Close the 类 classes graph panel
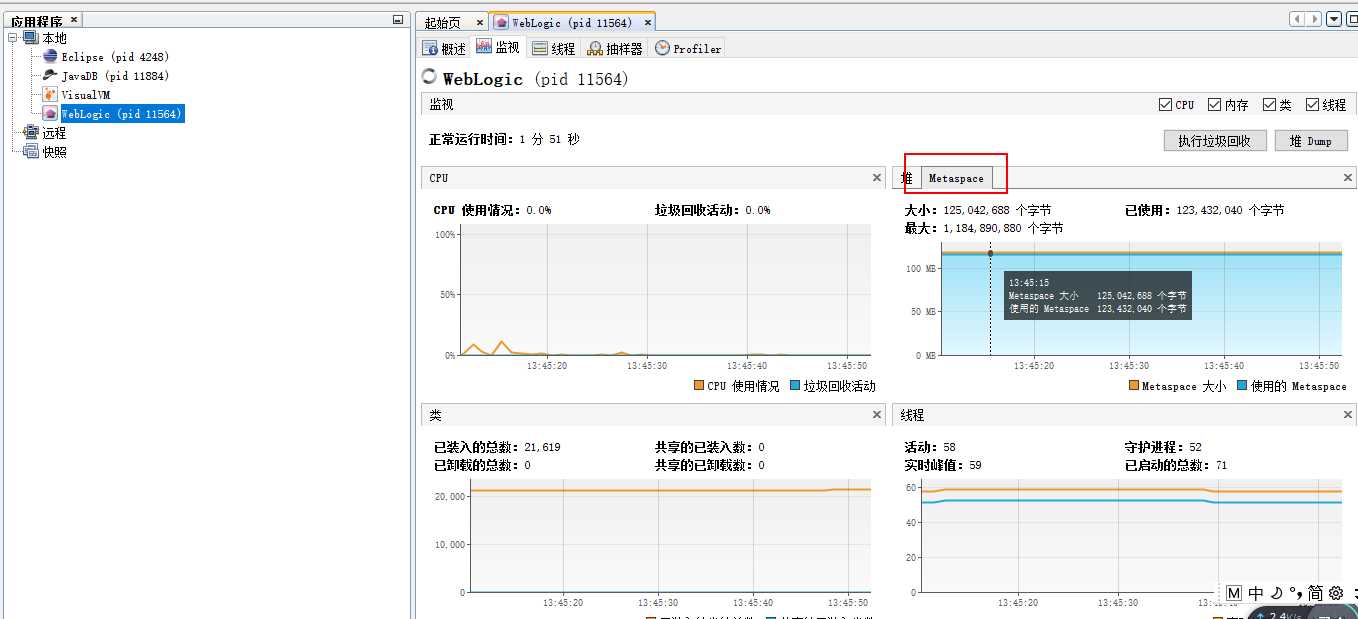This screenshot has height=619, width=1358. point(877,415)
